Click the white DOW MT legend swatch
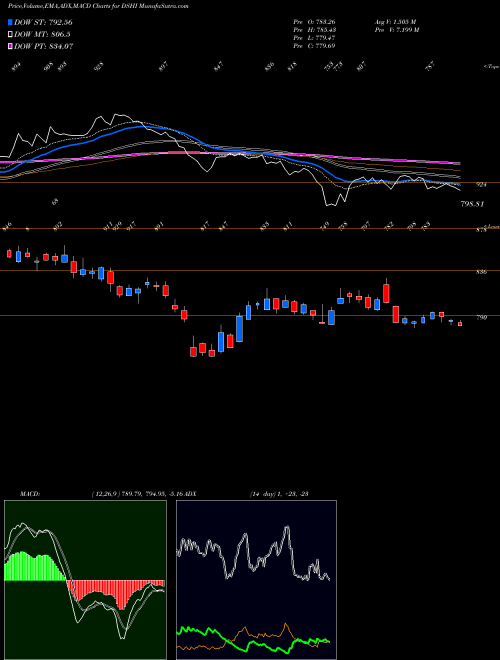This screenshot has height=660, width=500. pos(10,34)
